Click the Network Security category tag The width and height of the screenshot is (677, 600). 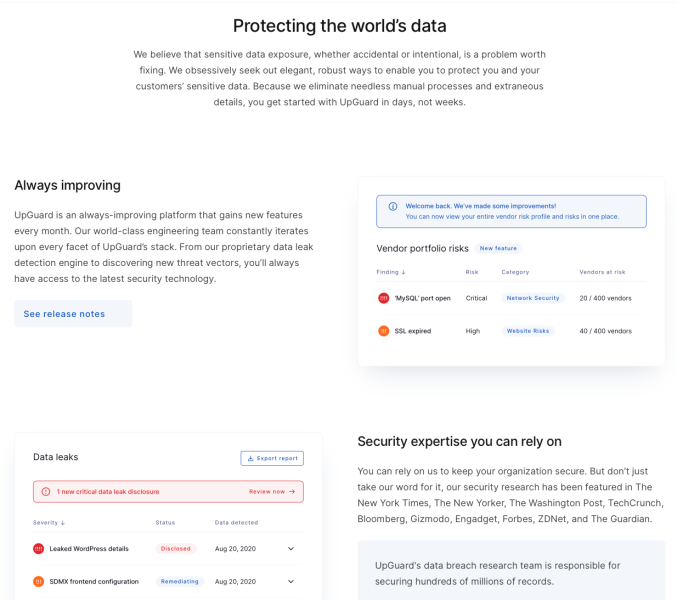pyautogui.click(x=533, y=298)
